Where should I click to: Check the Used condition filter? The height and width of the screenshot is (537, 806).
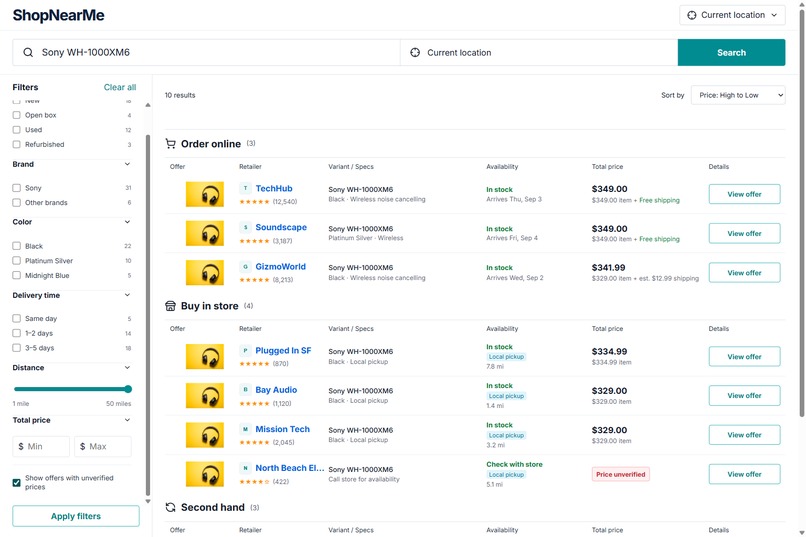click(x=16, y=129)
